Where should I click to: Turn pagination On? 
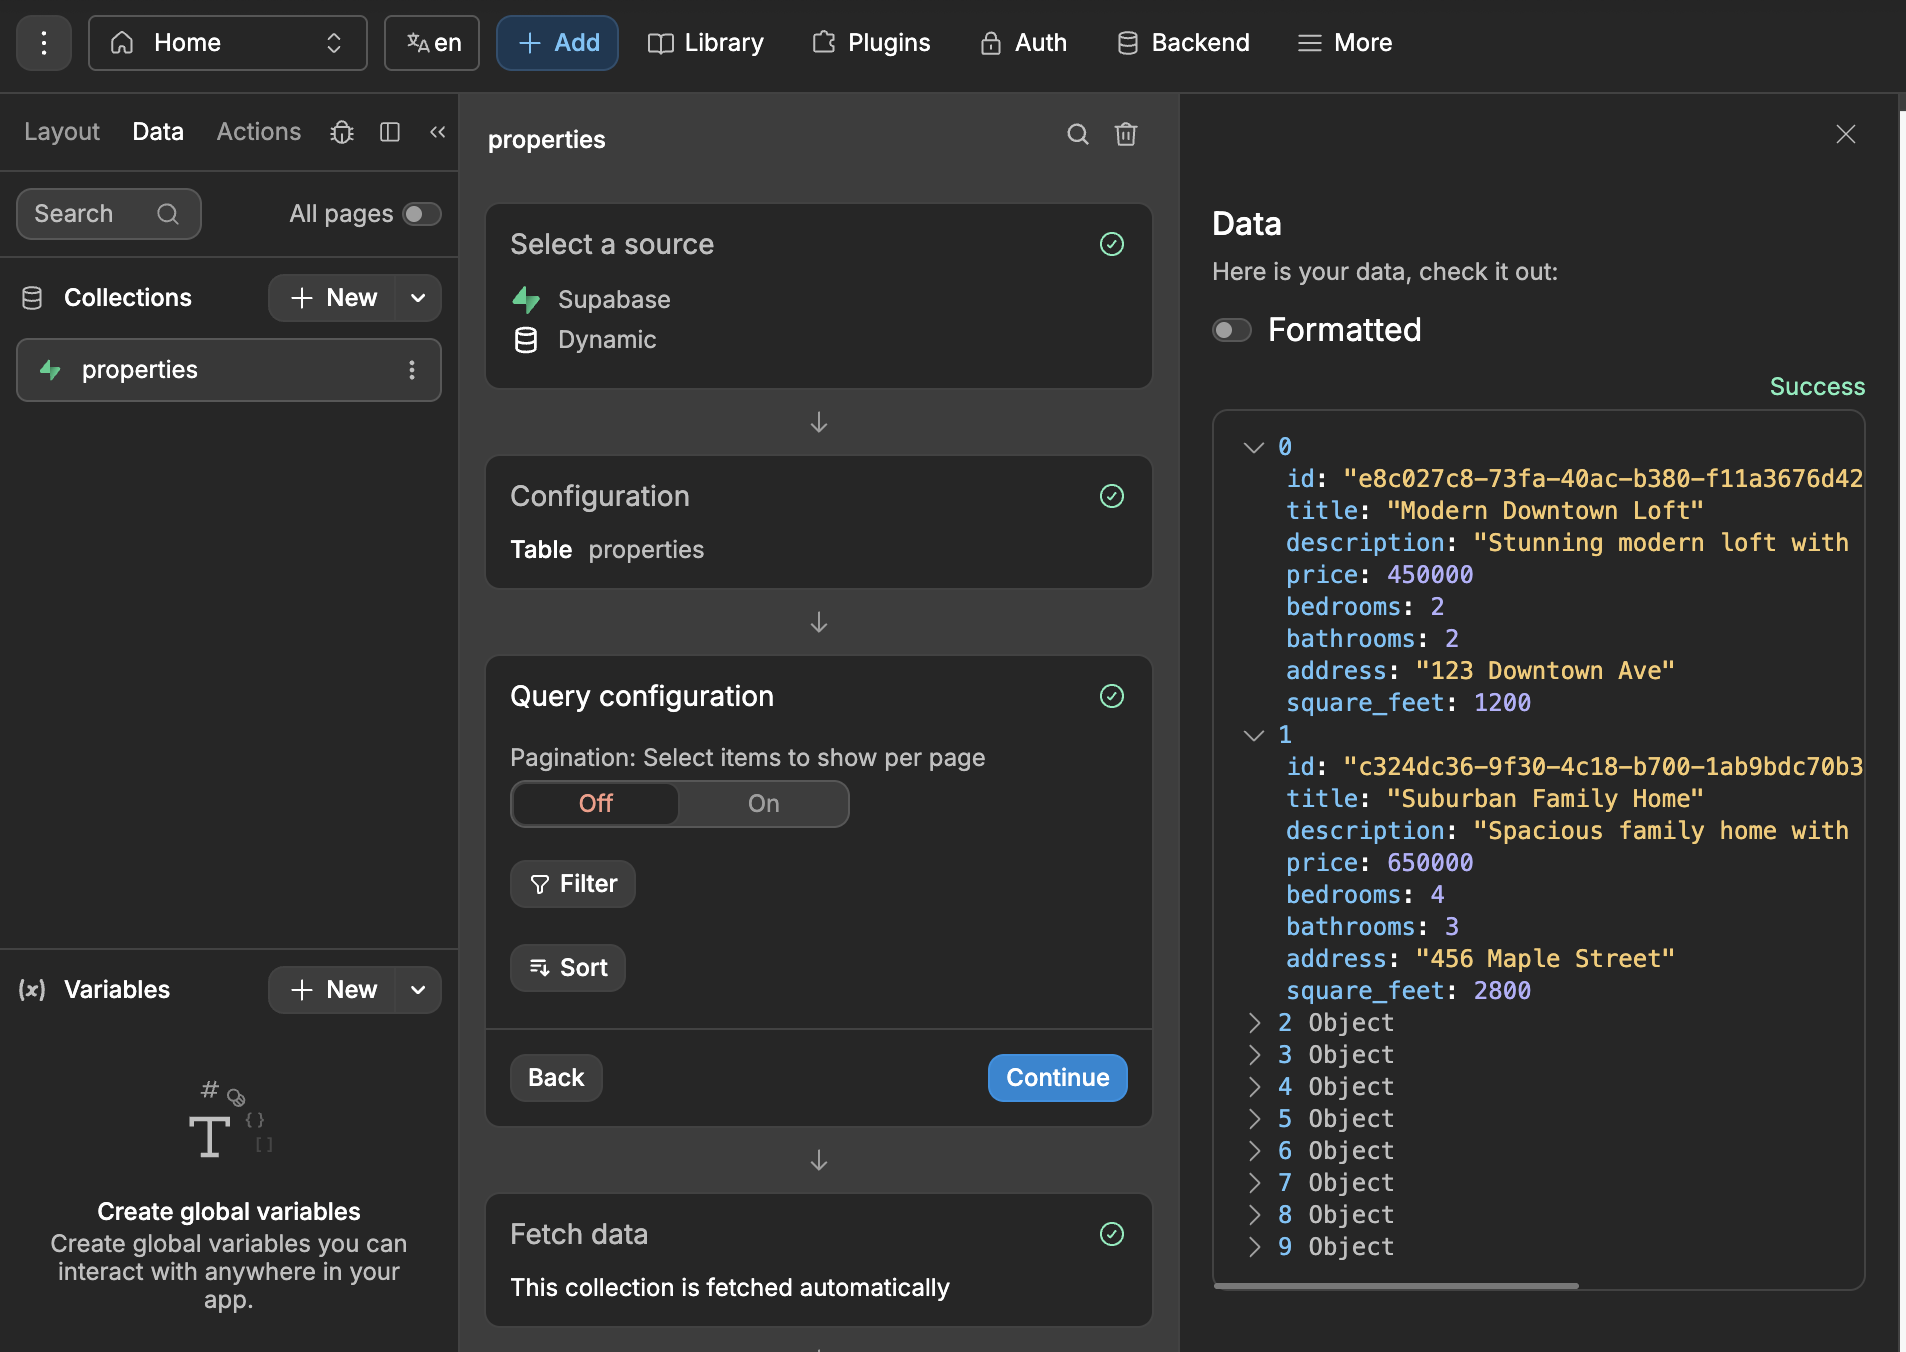coord(763,804)
